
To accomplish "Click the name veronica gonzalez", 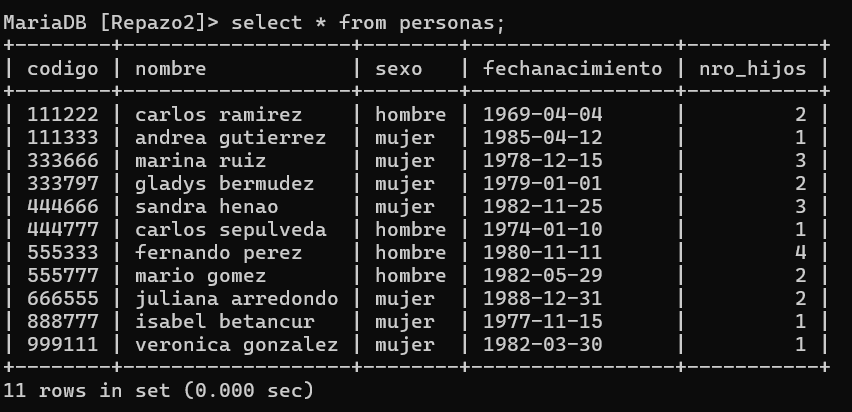I will click(x=236, y=345).
